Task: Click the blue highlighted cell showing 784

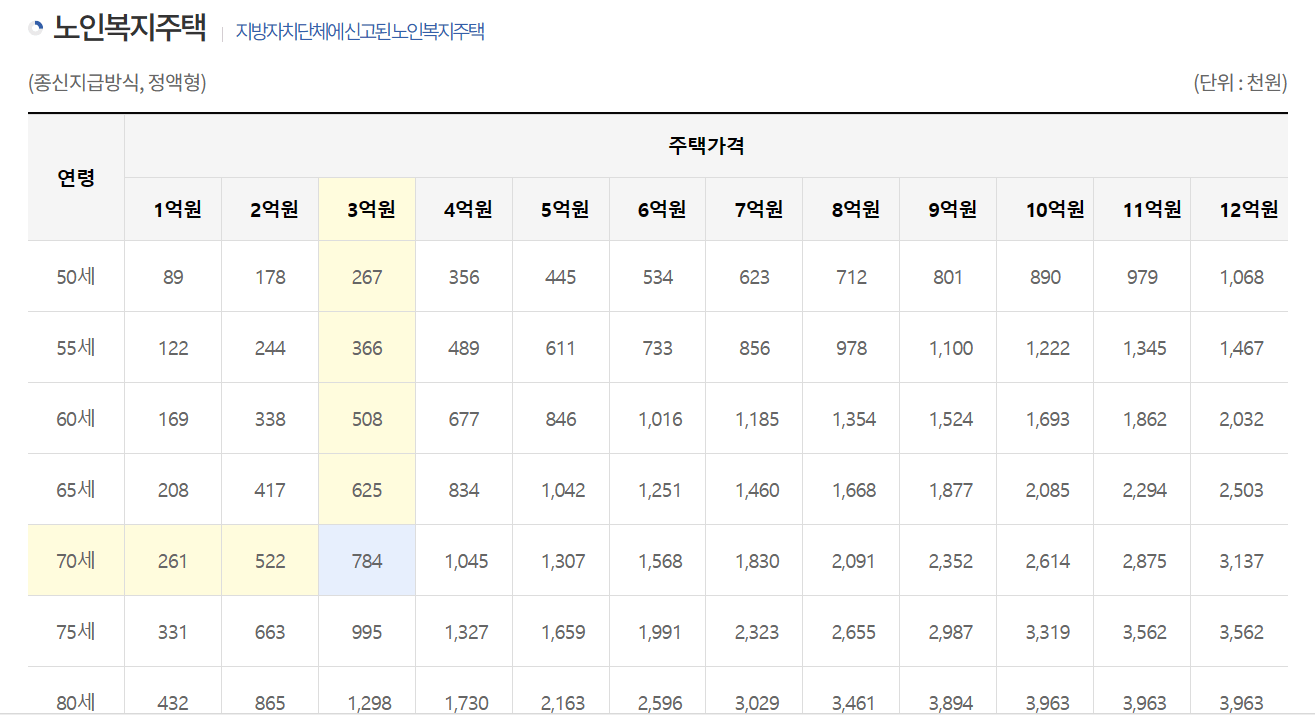Action: (366, 562)
